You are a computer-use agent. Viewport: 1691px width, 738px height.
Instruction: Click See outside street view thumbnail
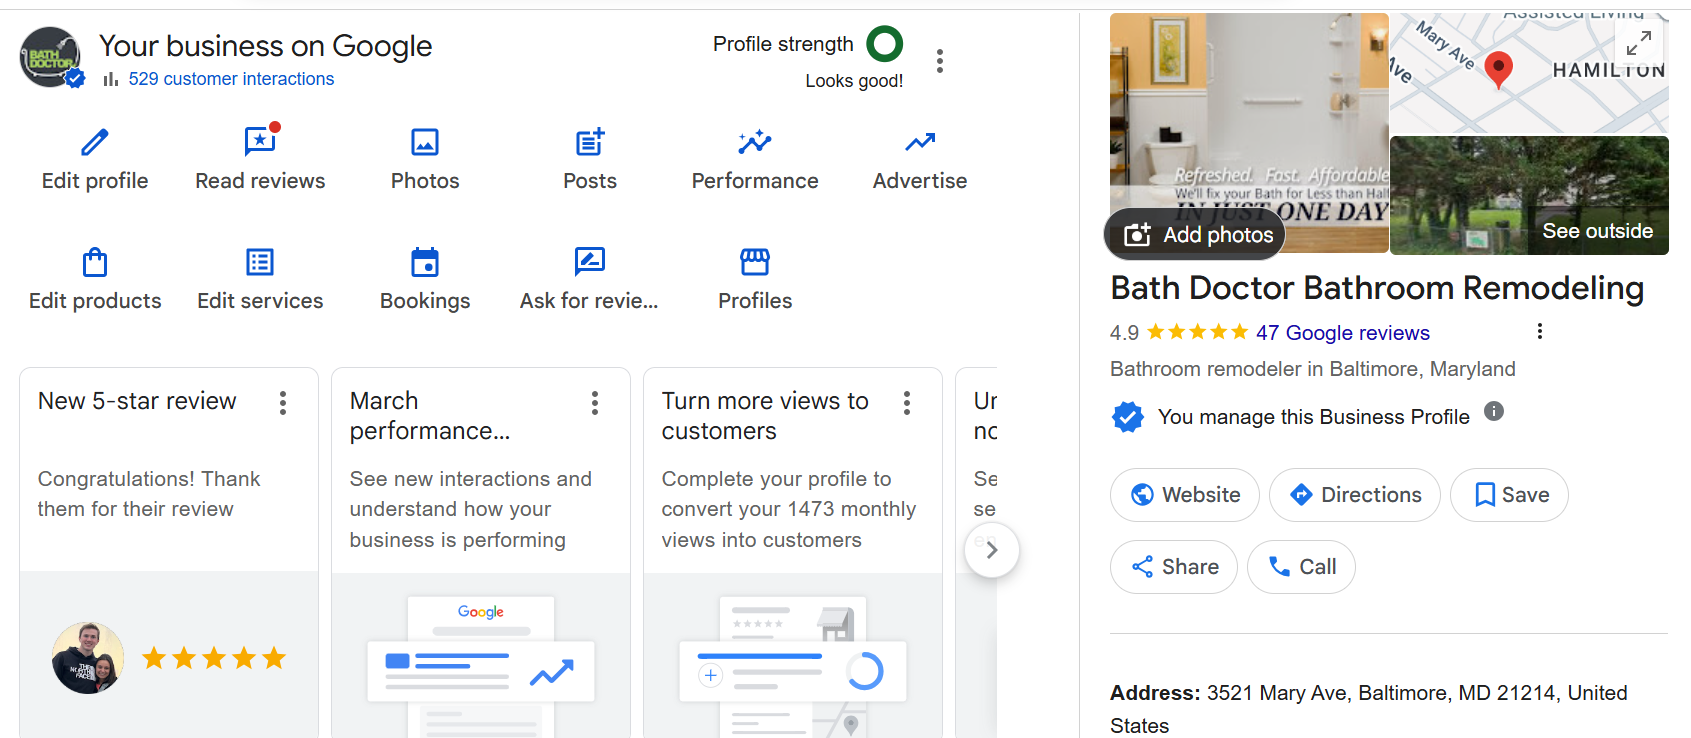coord(1529,195)
